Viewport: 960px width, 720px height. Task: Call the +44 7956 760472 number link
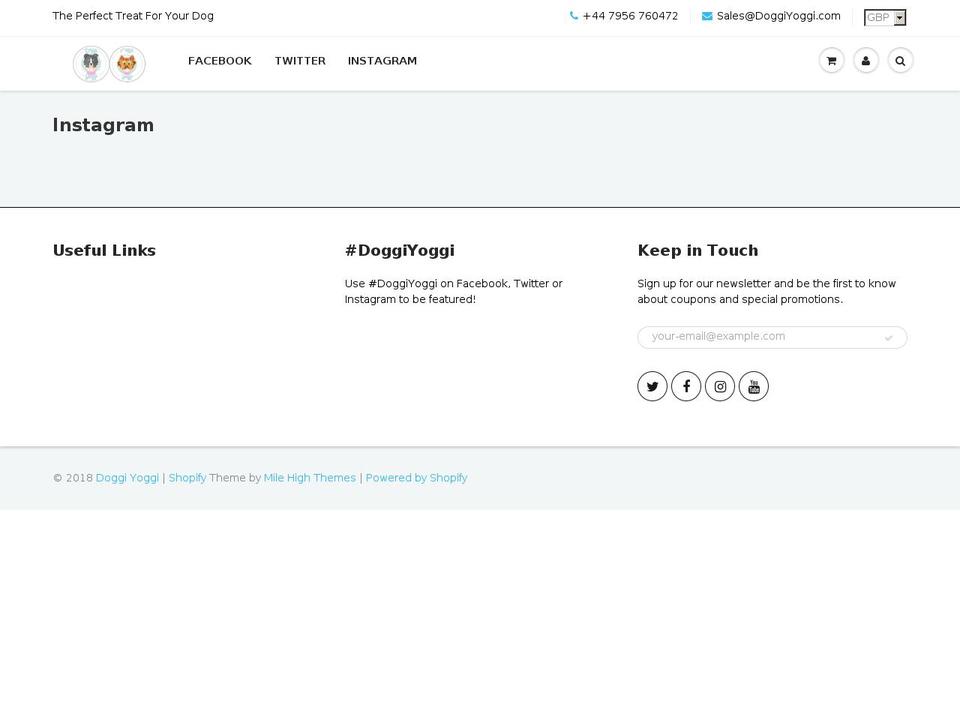pos(630,16)
